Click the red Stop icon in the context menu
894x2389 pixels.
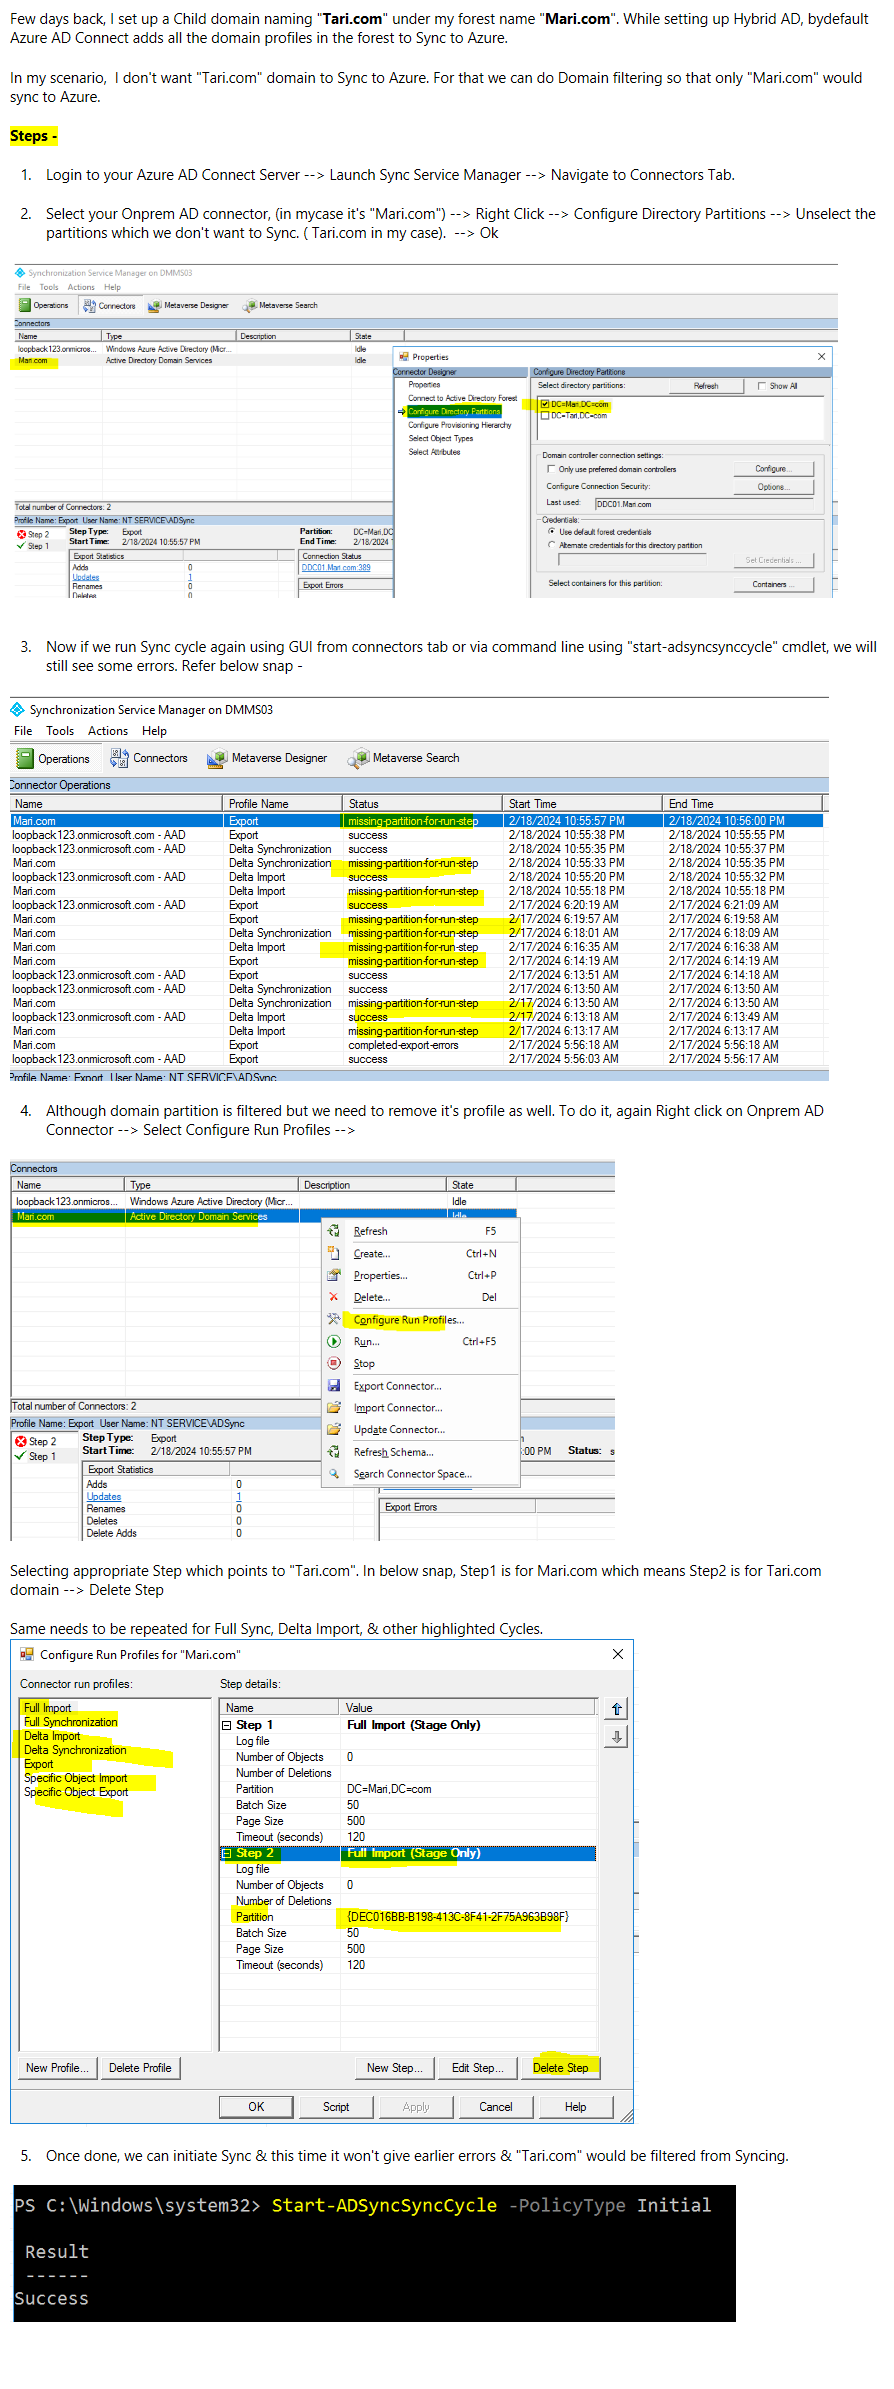point(334,1363)
